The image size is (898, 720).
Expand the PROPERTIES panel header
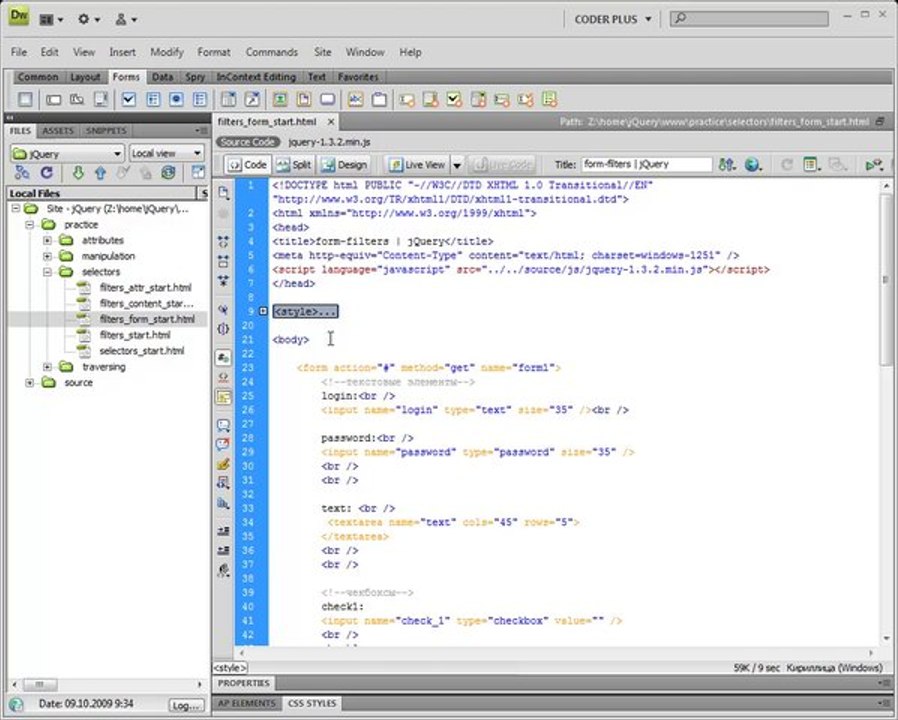(244, 683)
